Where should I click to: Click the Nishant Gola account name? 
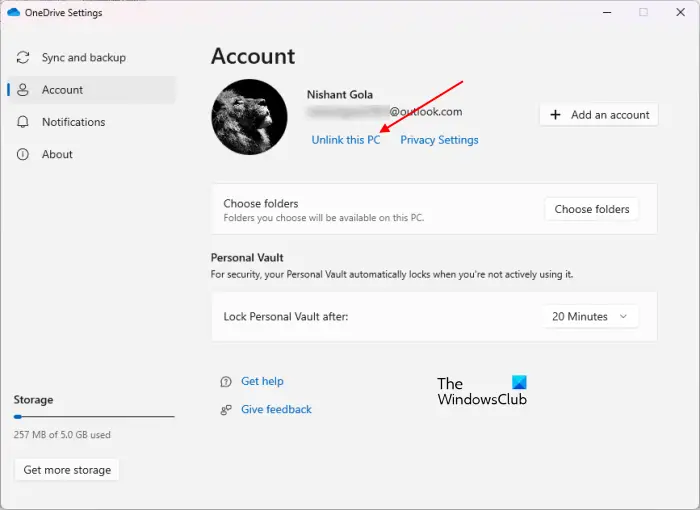point(340,95)
